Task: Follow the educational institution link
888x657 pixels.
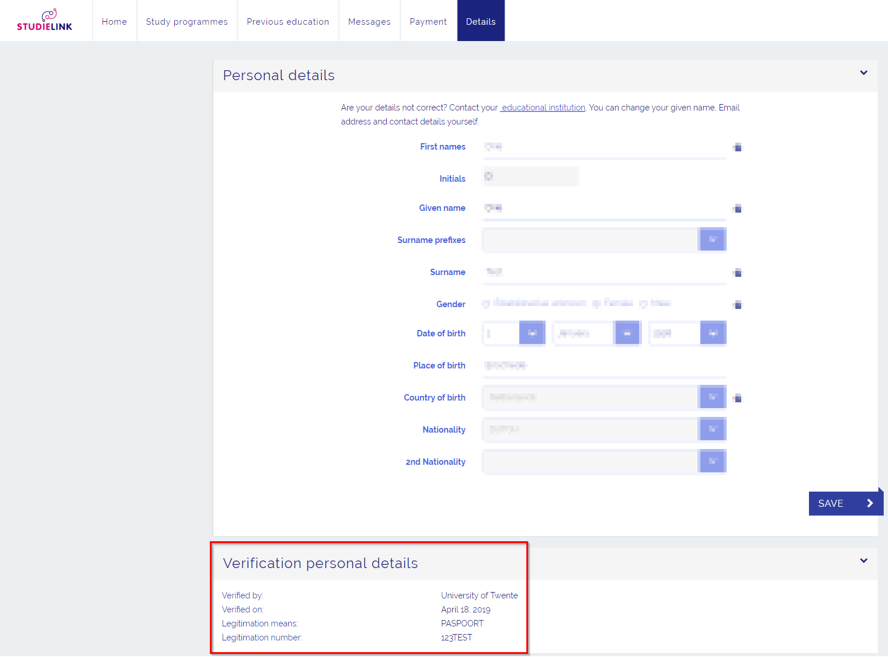Action: click(x=543, y=108)
